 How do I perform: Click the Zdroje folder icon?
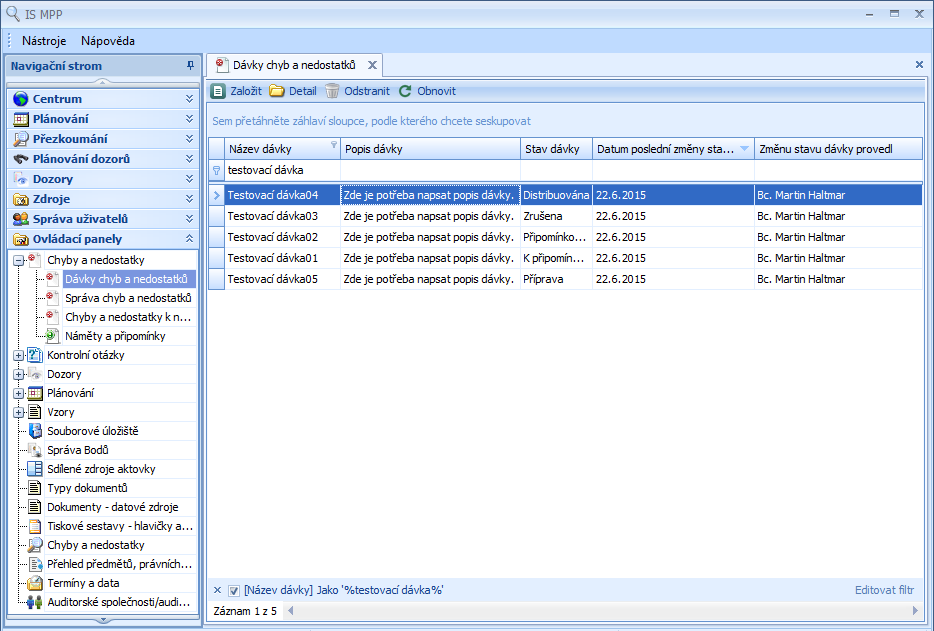[21, 199]
